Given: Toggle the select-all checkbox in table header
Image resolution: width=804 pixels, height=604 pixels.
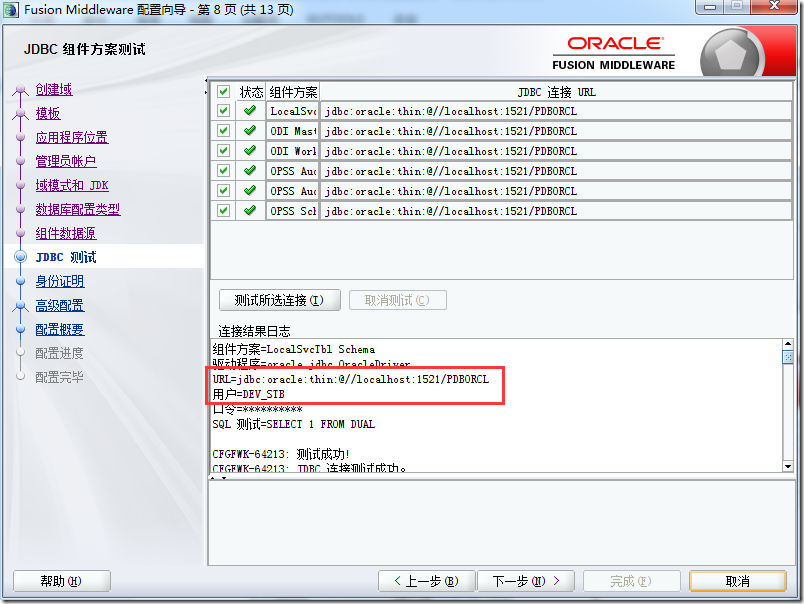Looking at the screenshot, I should (x=223, y=92).
